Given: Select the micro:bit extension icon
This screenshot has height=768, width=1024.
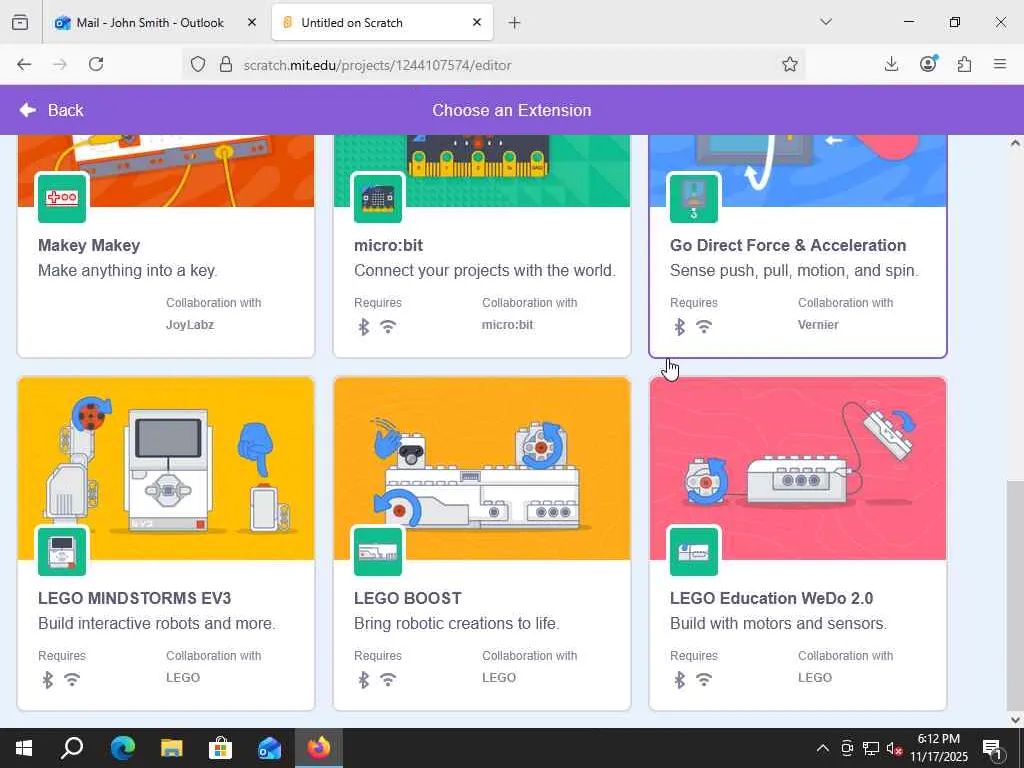Looking at the screenshot, I should [x=377, y=198].
